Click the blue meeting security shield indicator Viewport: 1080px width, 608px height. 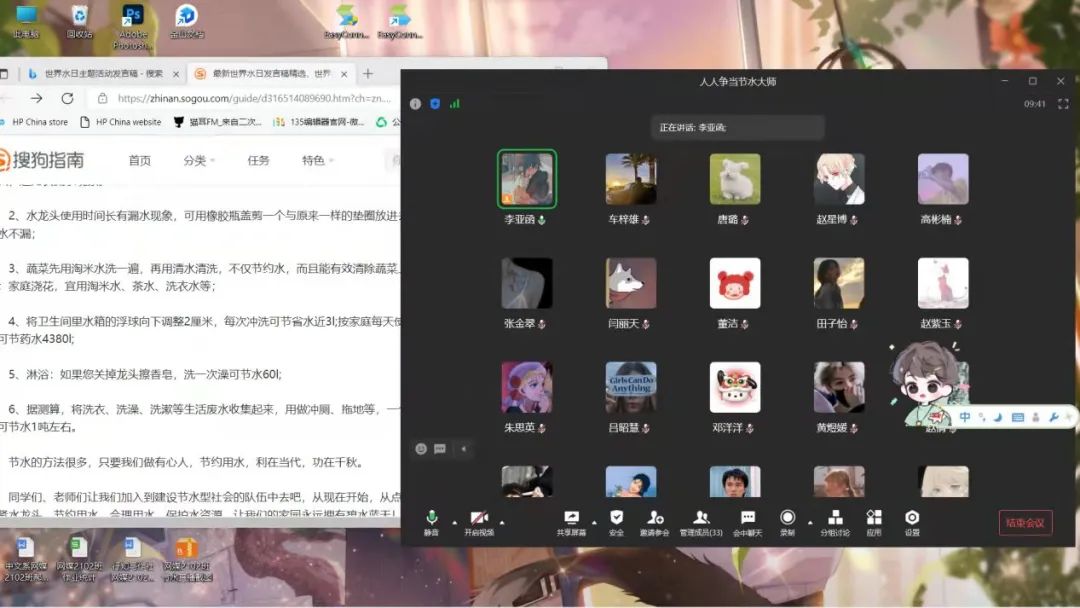tap(435, 104)
